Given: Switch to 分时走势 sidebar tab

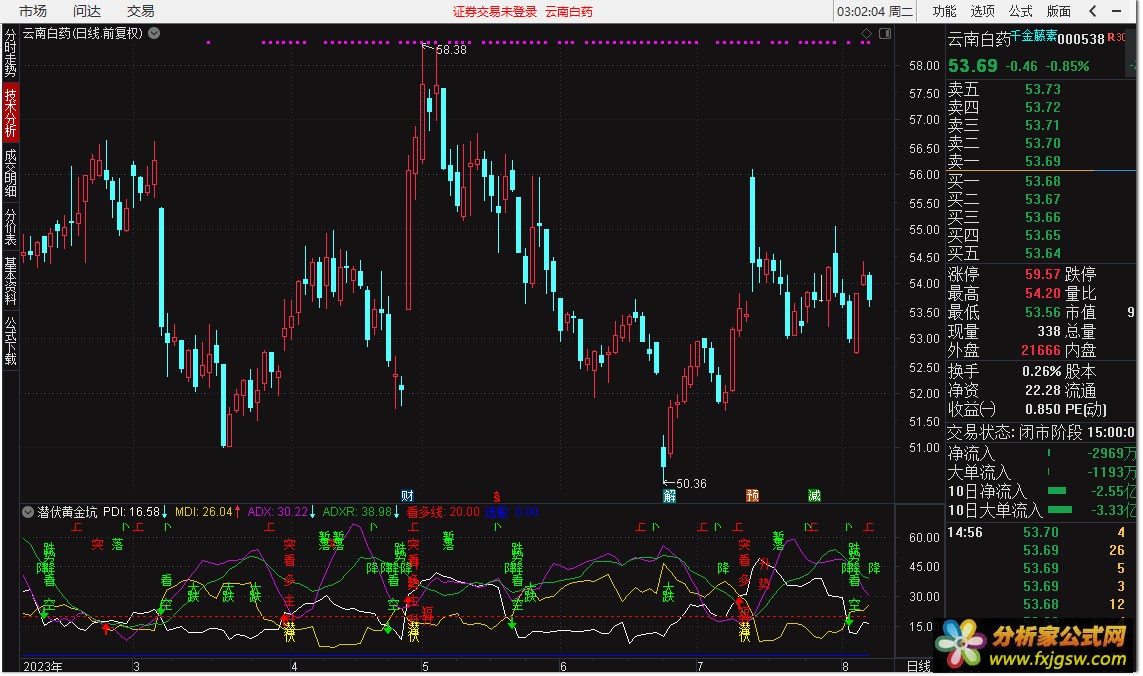Looking at the screenshot, I should point(10,53).
